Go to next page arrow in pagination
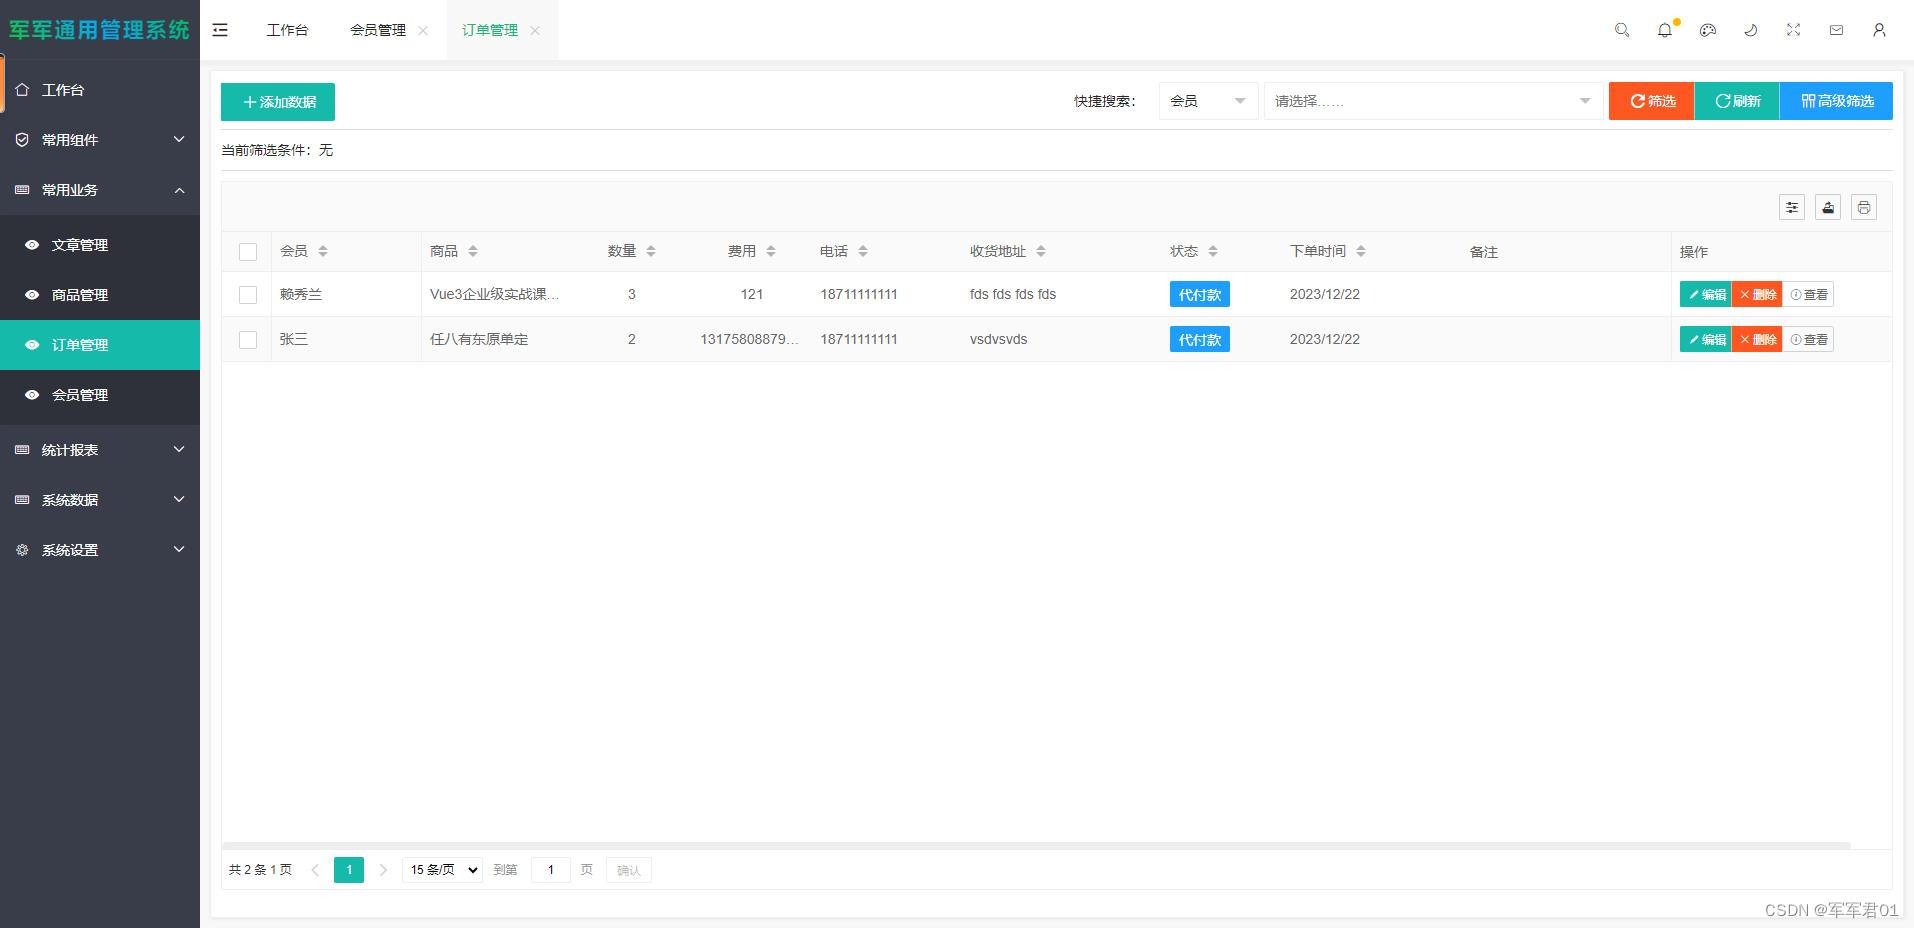 coord(383,870)
